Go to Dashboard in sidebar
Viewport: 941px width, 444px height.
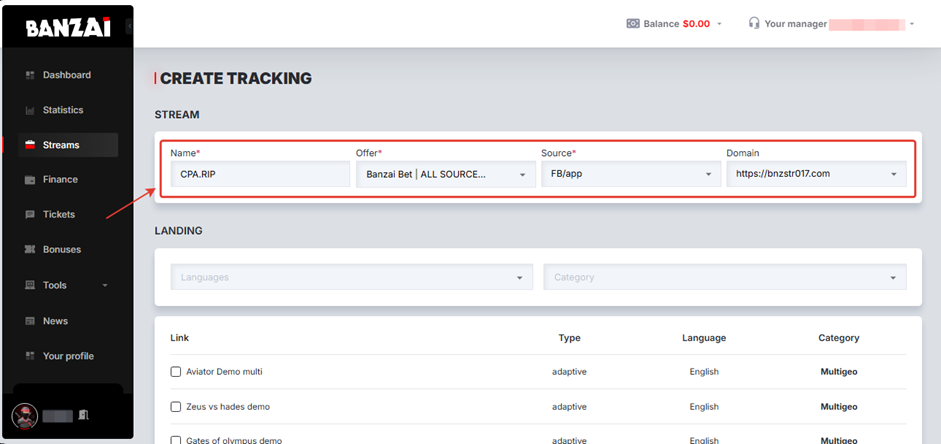click(68, 75)
